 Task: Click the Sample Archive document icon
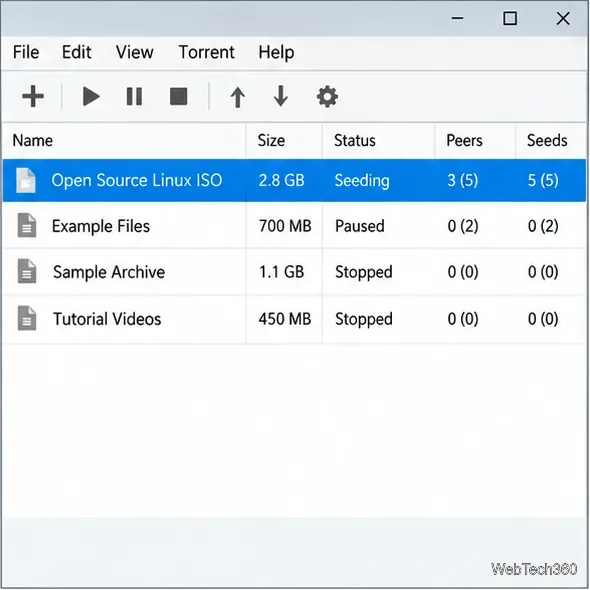27,271
